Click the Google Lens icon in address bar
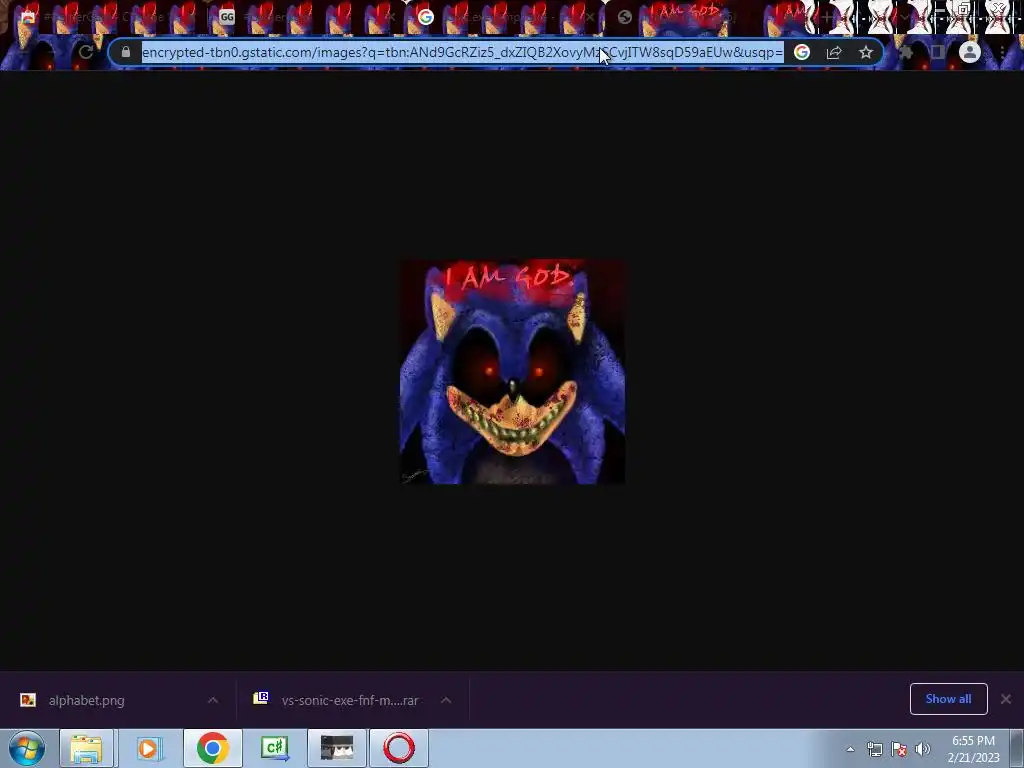The height and width of the screenshot is (768, 1024). click(802, 52)
